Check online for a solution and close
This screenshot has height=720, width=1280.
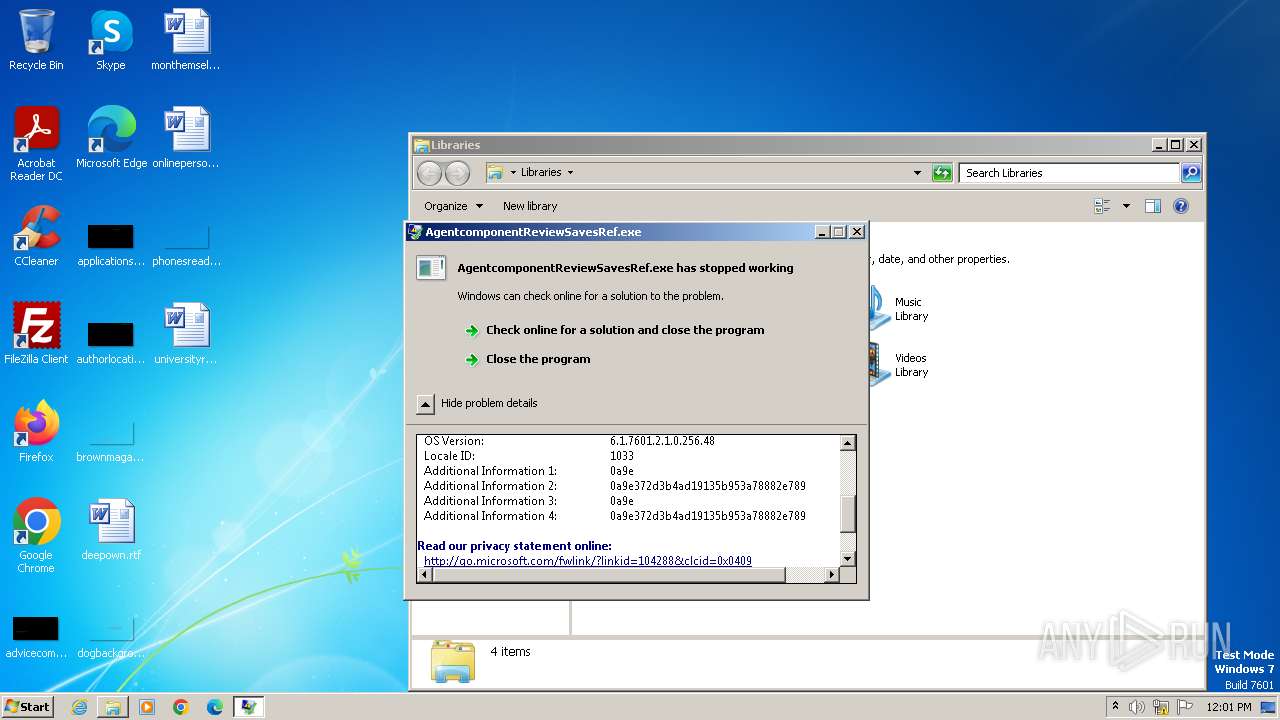(x=625, y=330)
